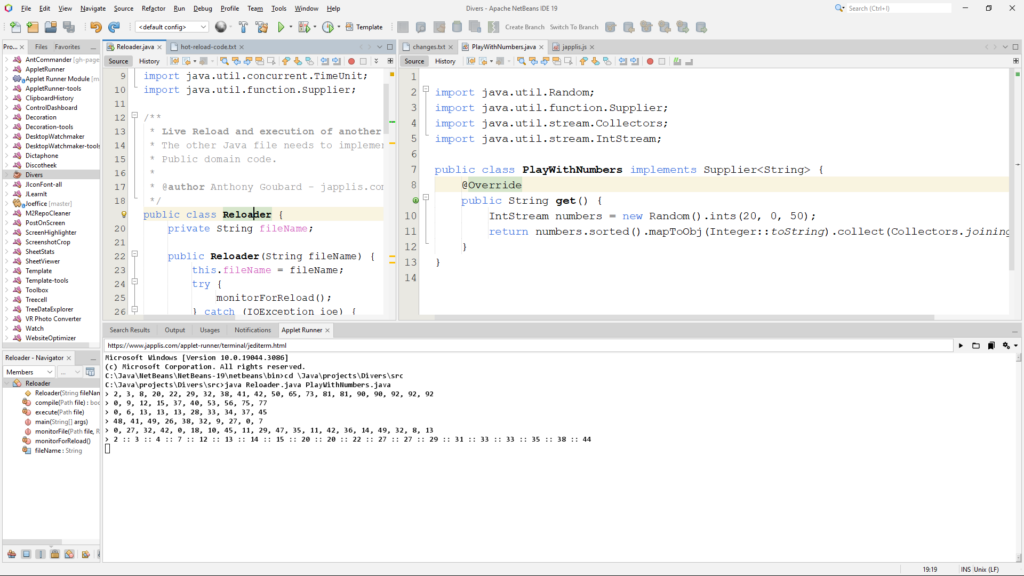Click the Applet Runner open folder icon
Image resolution: width=1024 pixels, height=576 pixels.
click(976, 345)
